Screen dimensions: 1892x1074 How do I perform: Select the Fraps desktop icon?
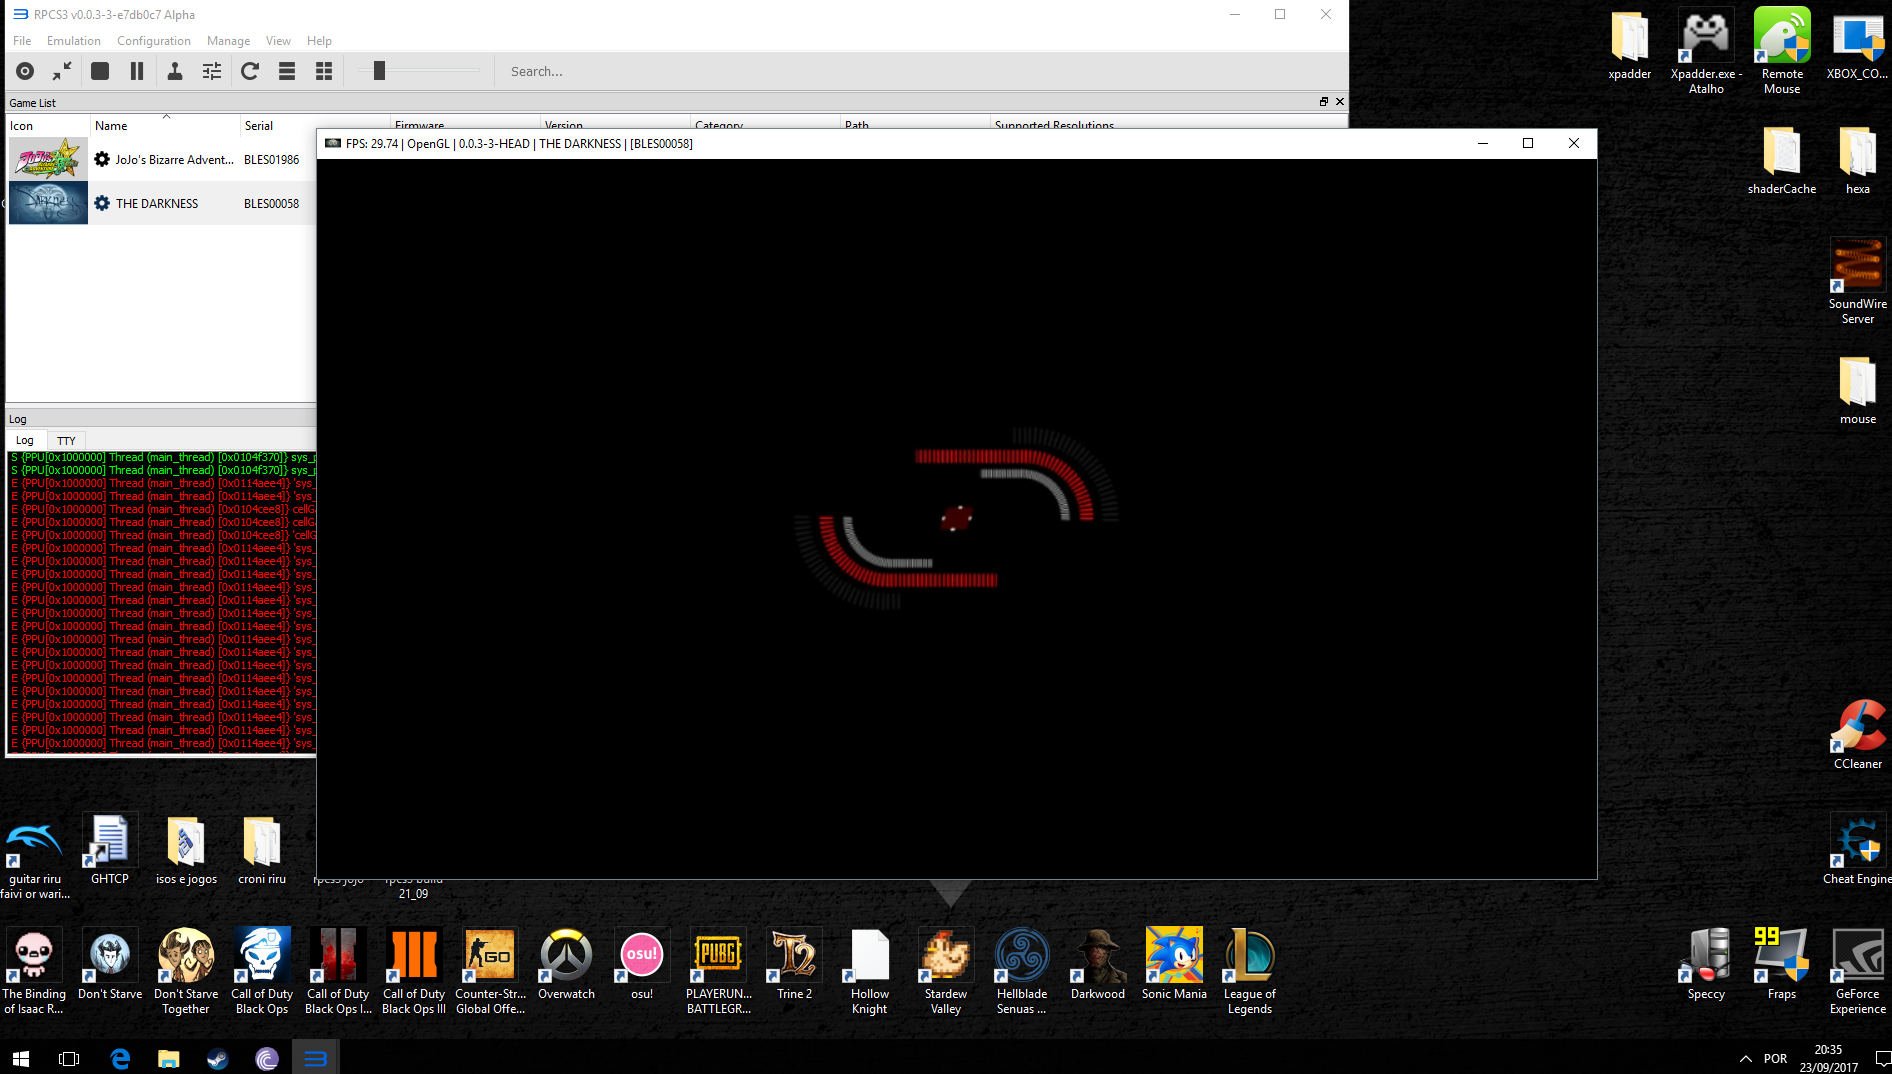point(1782,963)
